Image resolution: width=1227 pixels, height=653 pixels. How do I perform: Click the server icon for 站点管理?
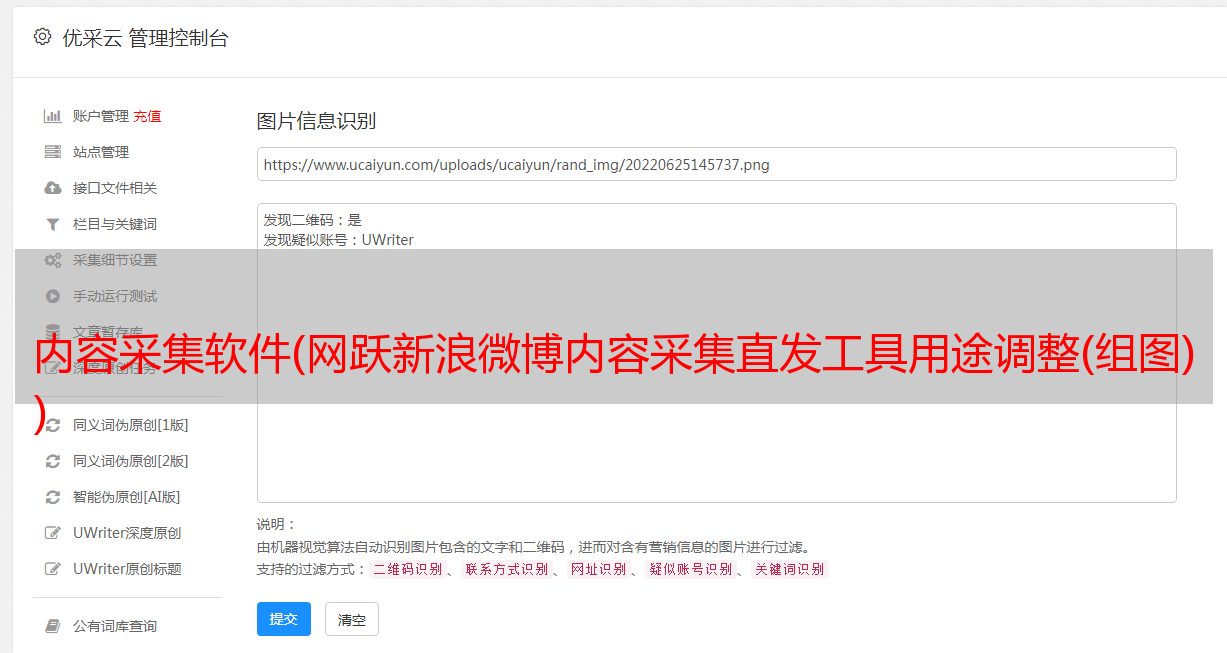pyautogui.click(x=53, y=152)
